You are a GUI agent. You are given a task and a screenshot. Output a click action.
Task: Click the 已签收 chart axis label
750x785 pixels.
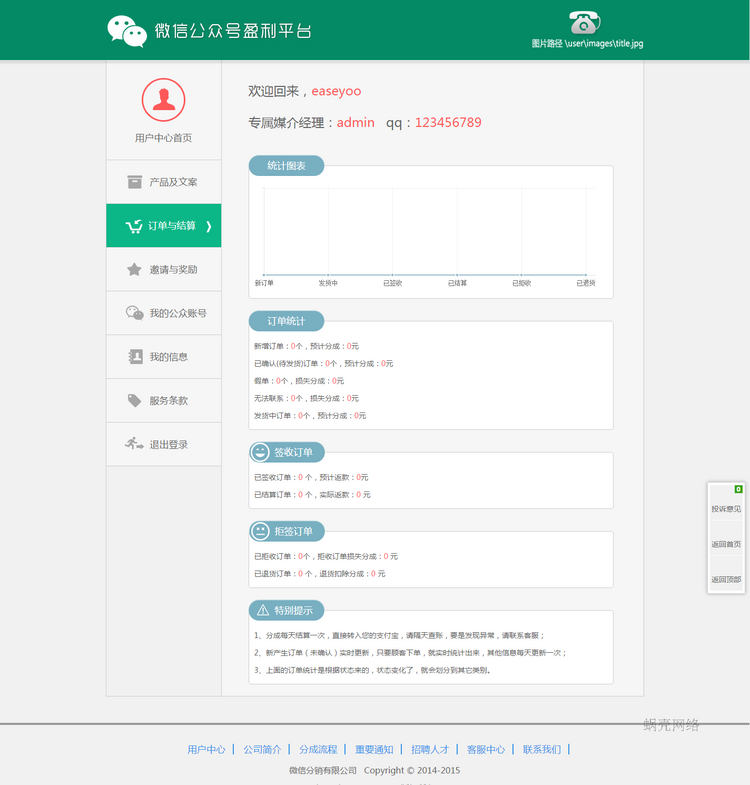coord(393,283)
